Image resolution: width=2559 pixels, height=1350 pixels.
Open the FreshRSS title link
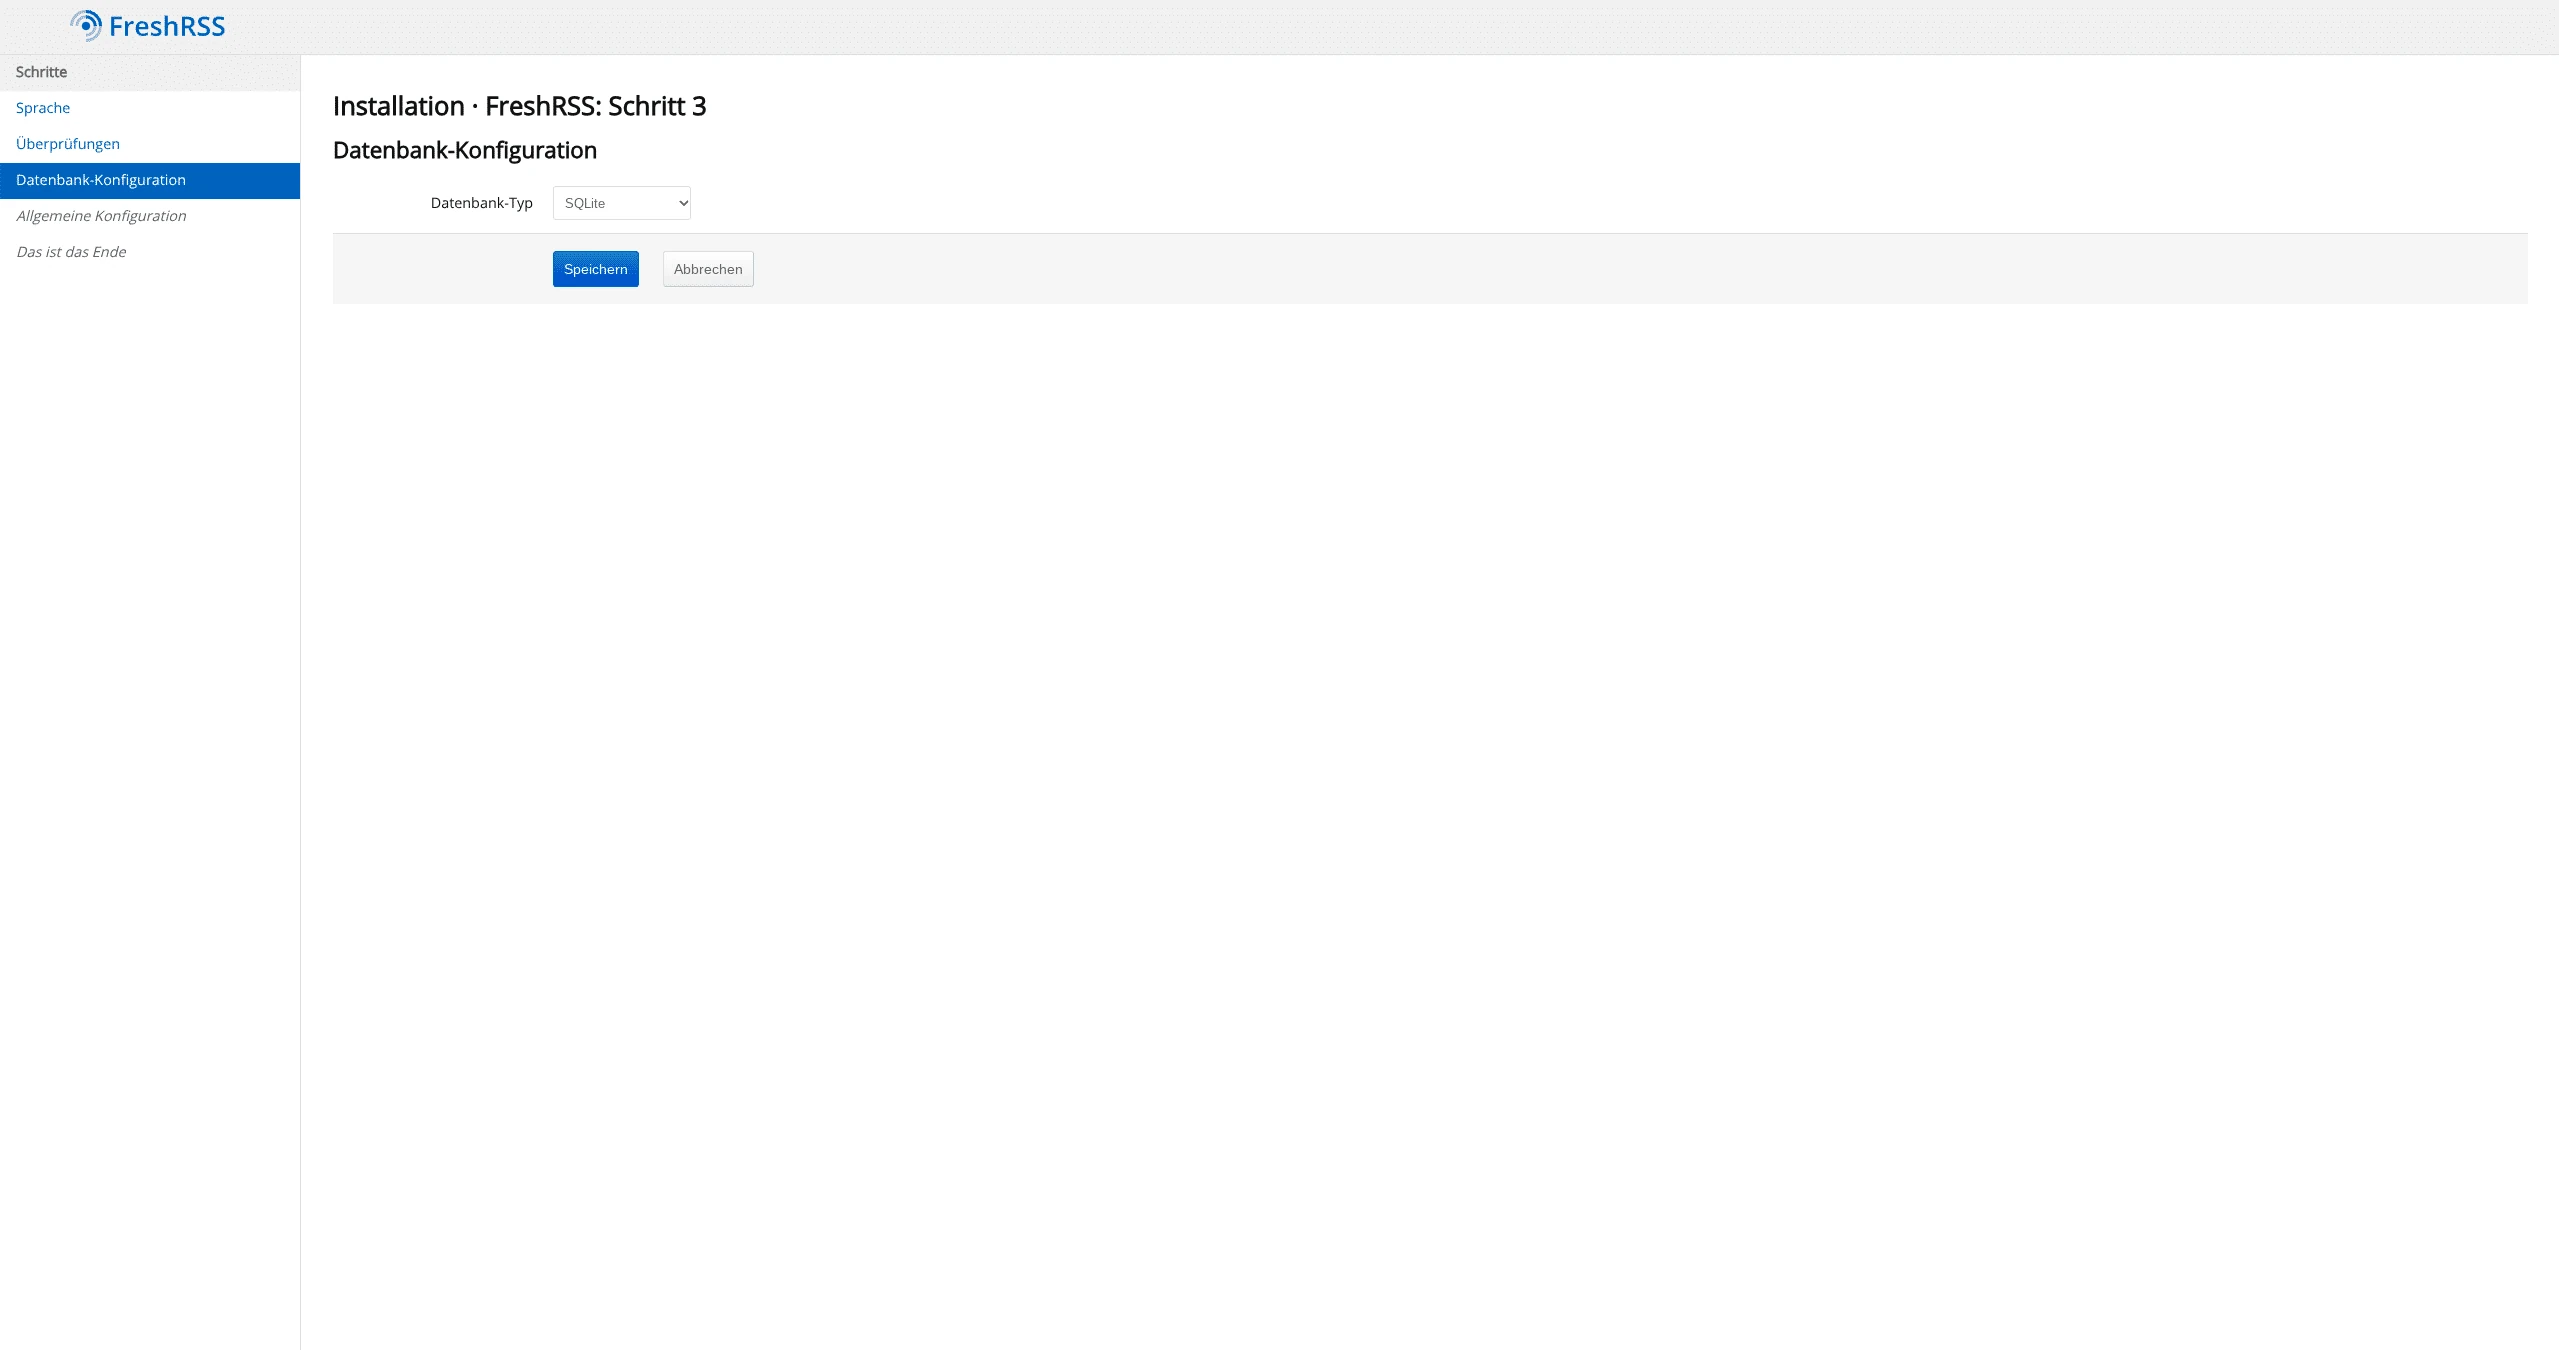[167, 26]
